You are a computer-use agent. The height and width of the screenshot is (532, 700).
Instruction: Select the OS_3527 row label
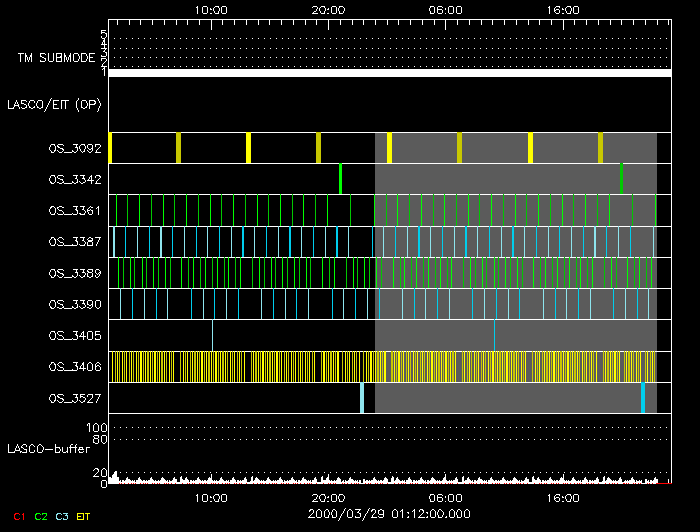75,398
